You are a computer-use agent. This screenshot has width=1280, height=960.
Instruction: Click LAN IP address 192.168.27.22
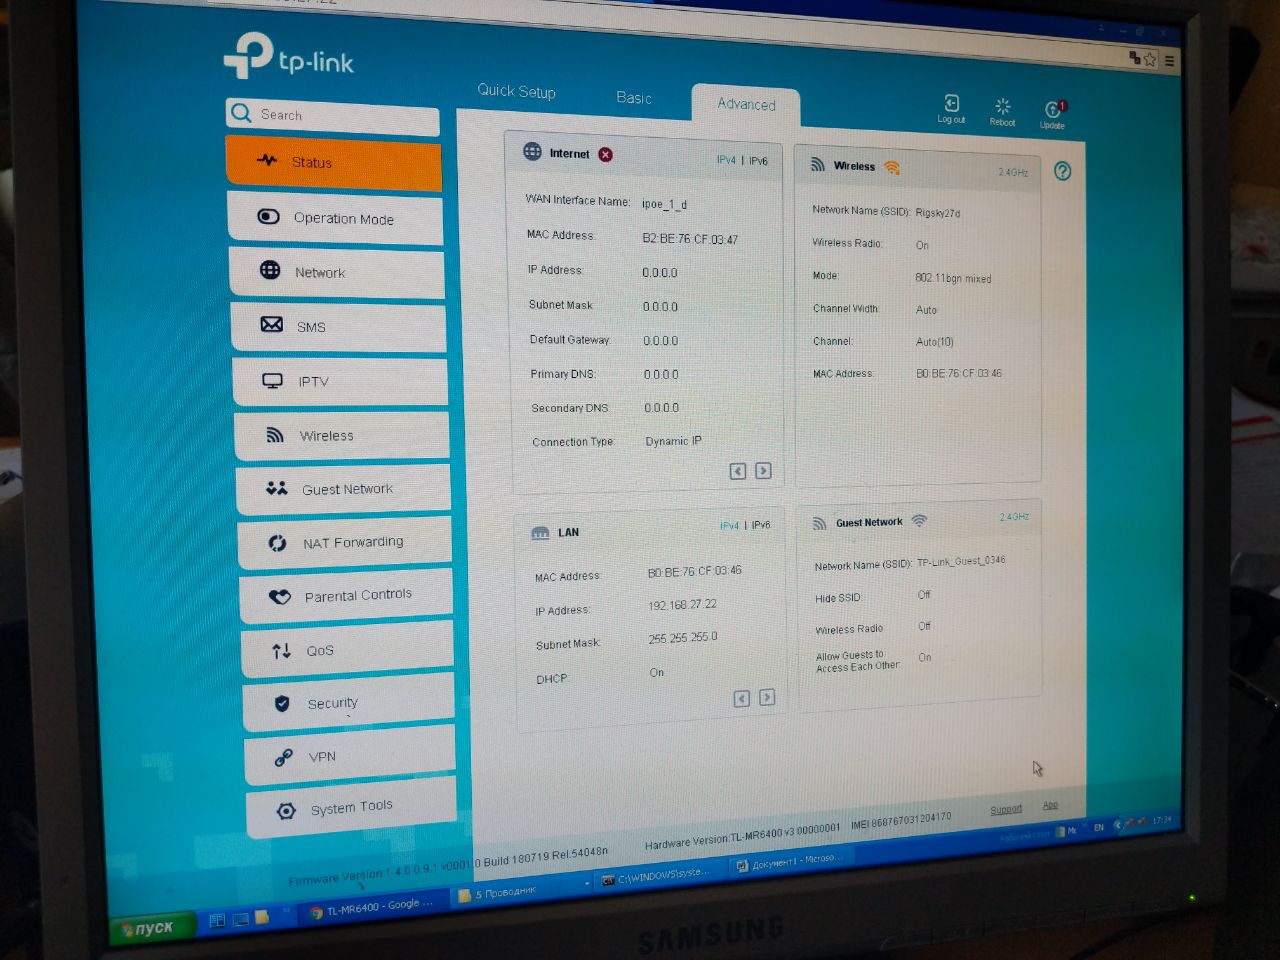point(682,605)
